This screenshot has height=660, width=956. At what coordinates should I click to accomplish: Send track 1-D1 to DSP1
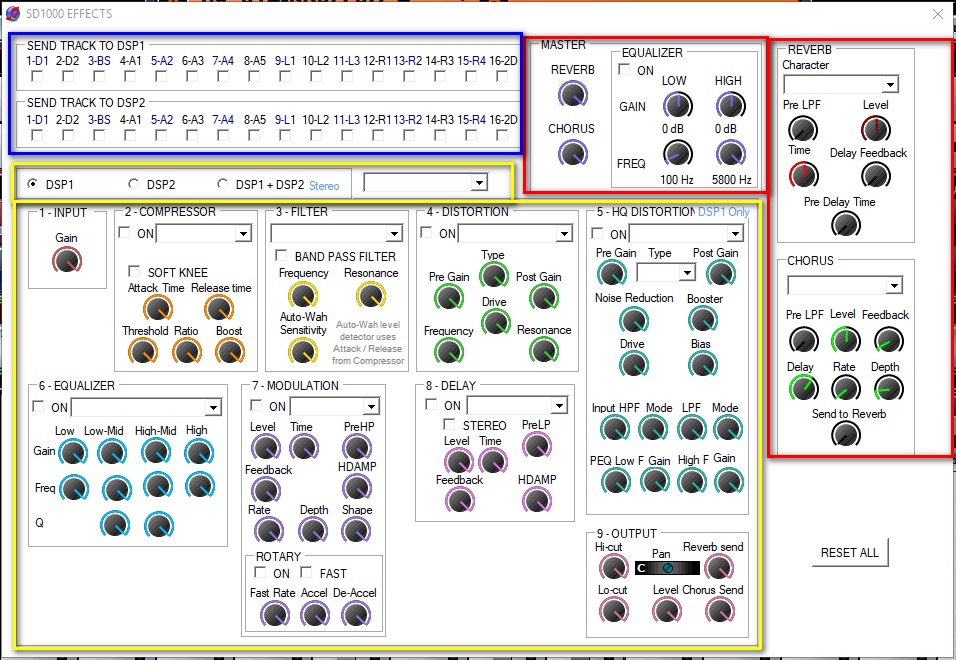[37, 76]
